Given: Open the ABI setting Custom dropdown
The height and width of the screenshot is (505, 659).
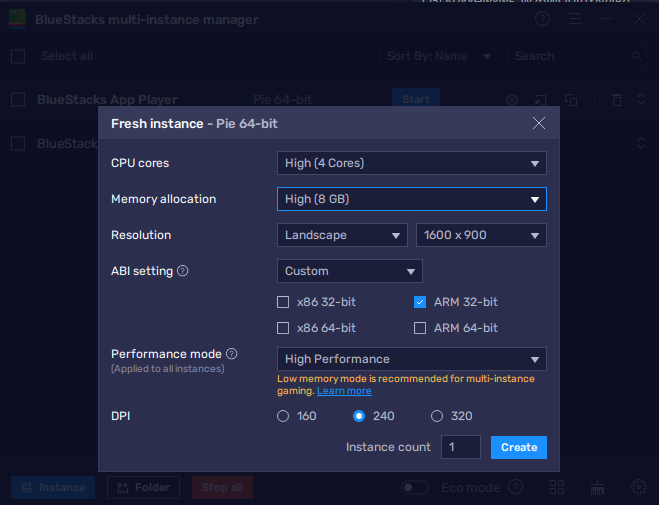Looking at the screenshot, I should point(350,271).
